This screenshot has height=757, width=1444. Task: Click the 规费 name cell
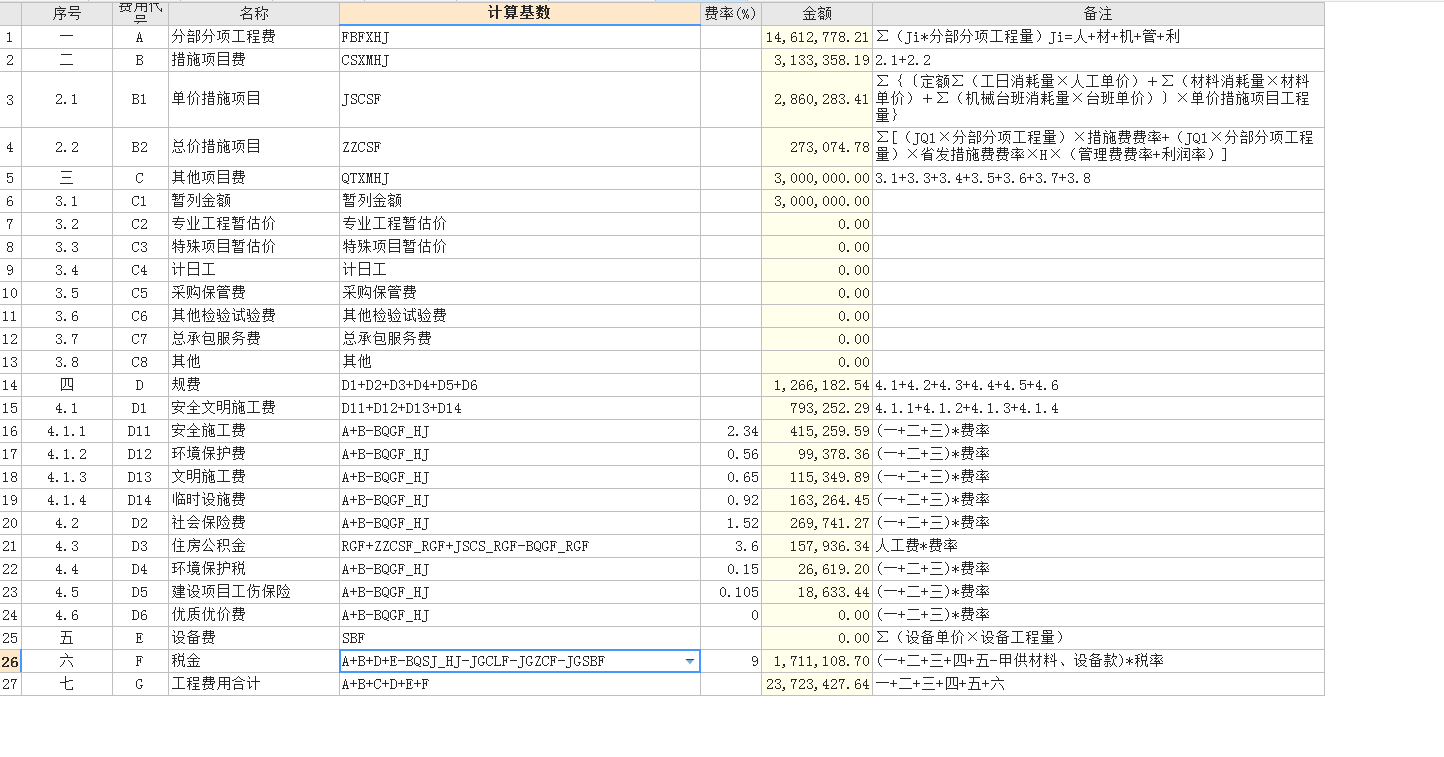254,385
